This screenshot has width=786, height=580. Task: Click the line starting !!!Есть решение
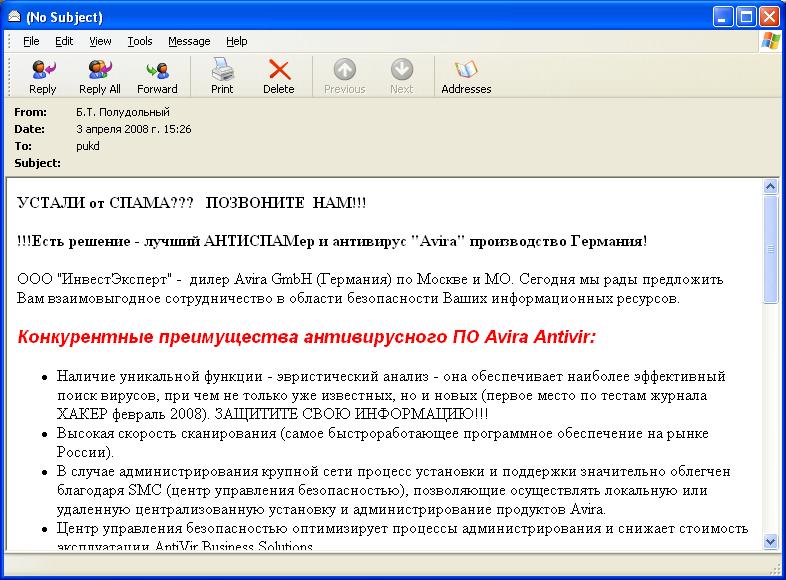pos(332,241)
